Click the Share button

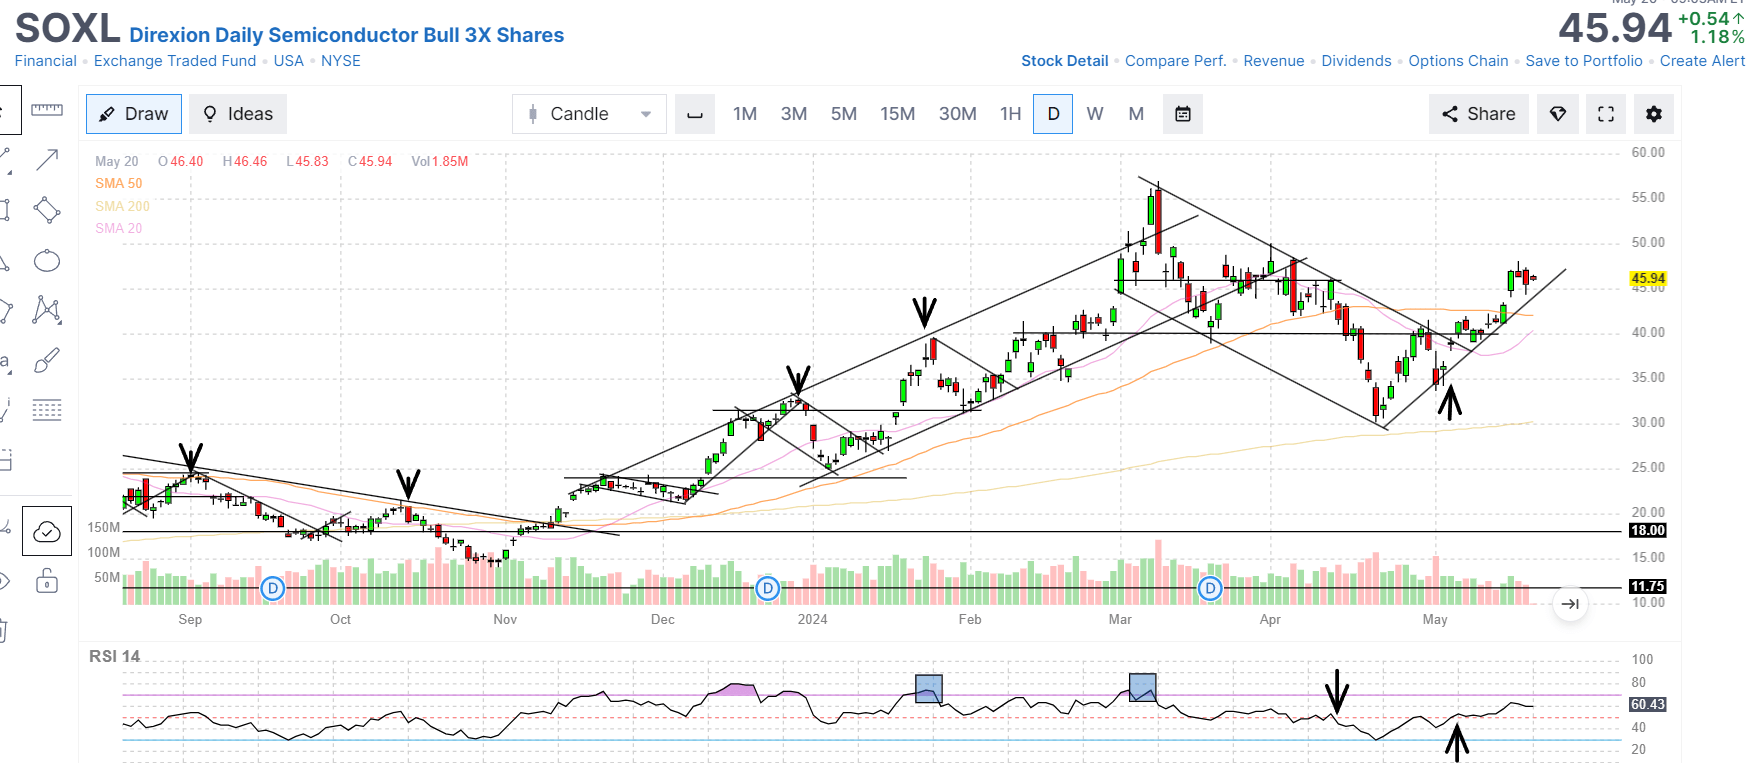pyautogui.click(x=1478, y=114)
